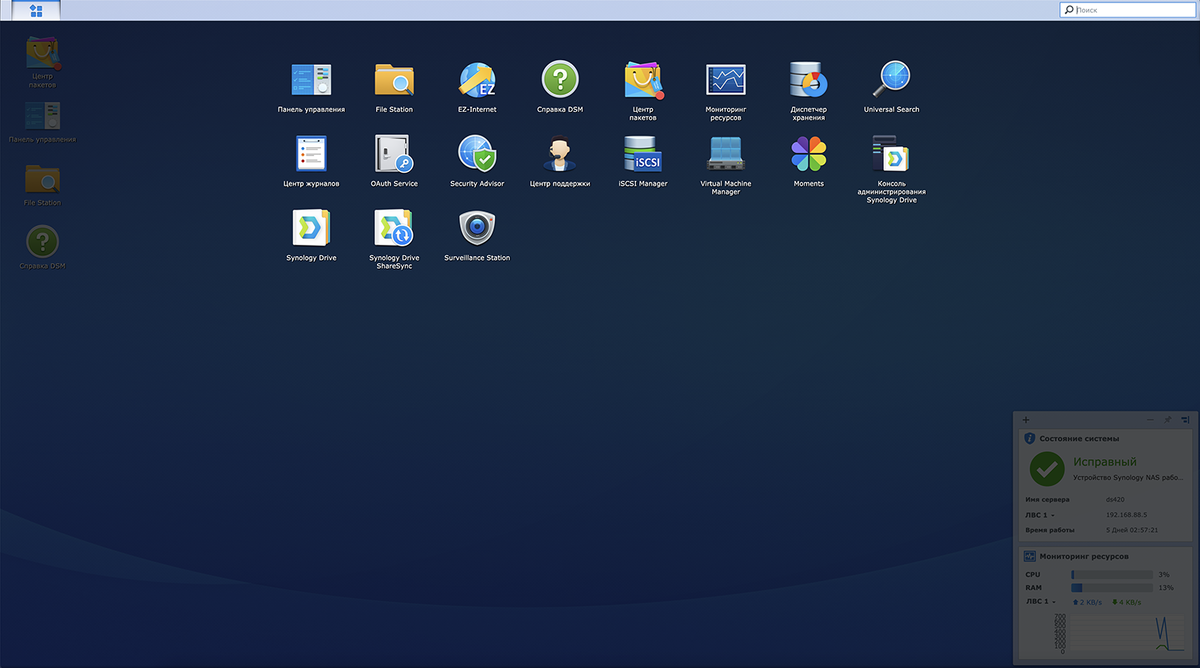Click the Main Menu button in taskbar
This screenshot has height=668, width=1200.
pyautogui.click(x=36, y=10)
